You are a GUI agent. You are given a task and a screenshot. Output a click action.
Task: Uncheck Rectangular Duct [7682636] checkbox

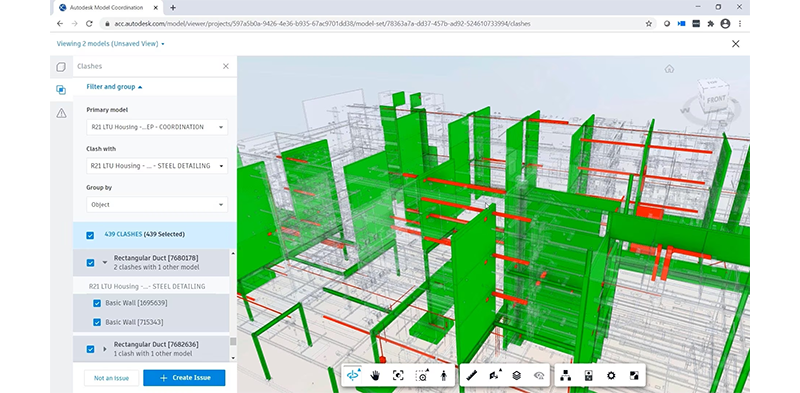tap(90, 349)
